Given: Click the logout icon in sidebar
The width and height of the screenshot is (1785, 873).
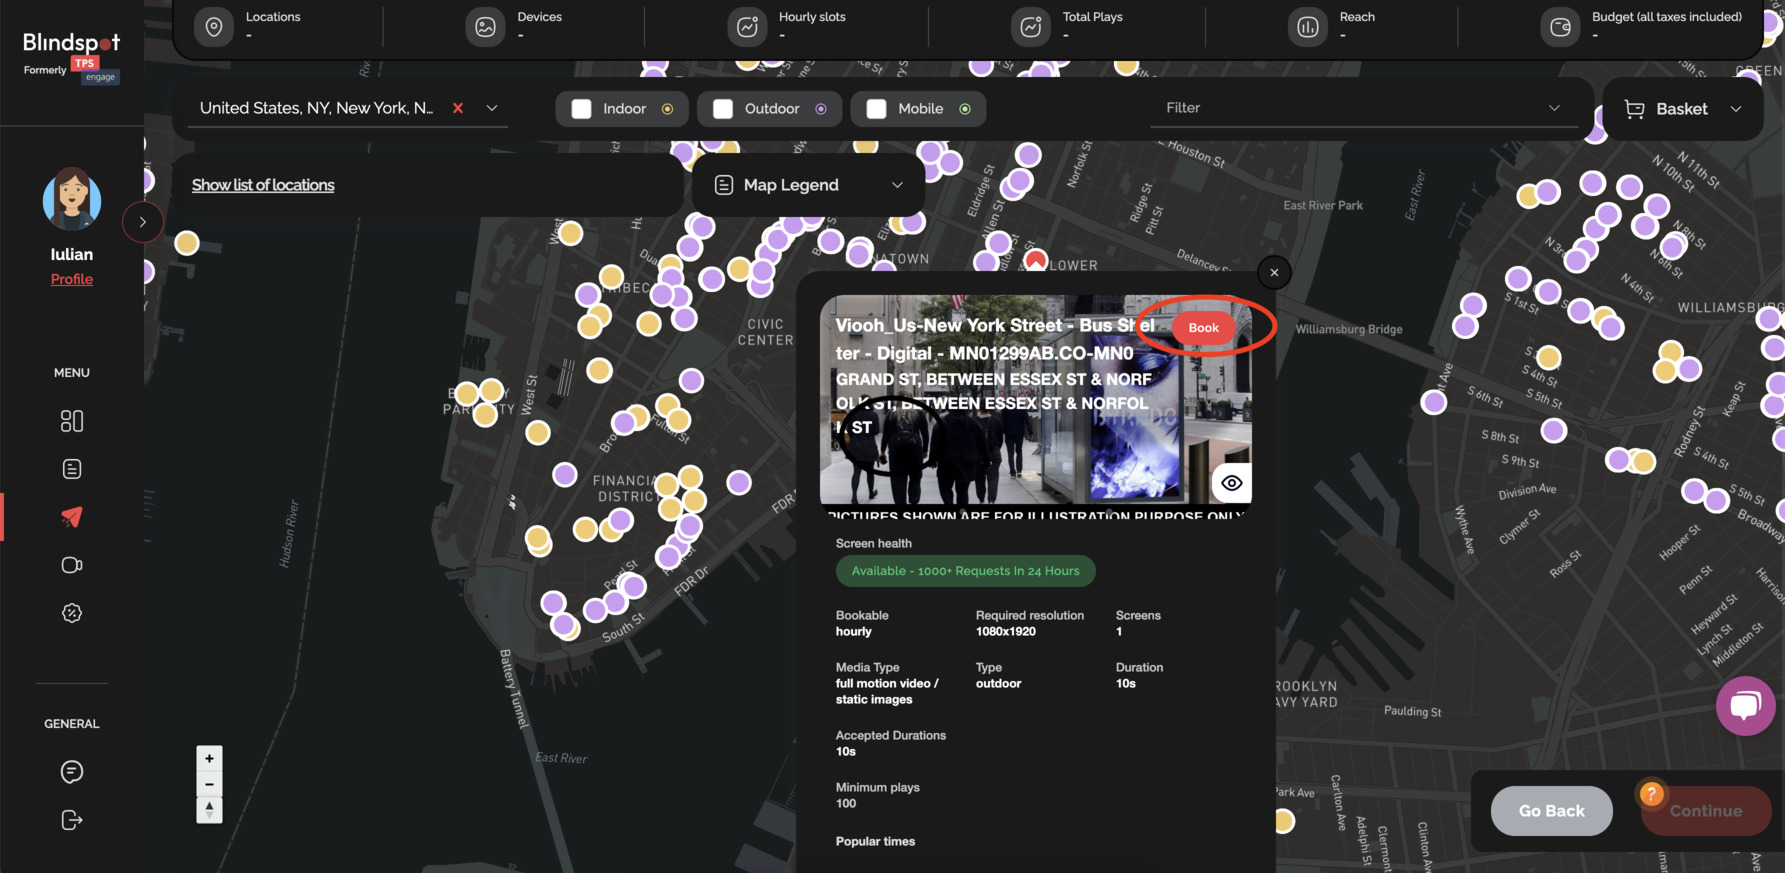Looking at the screenshot, I should 71,820.
